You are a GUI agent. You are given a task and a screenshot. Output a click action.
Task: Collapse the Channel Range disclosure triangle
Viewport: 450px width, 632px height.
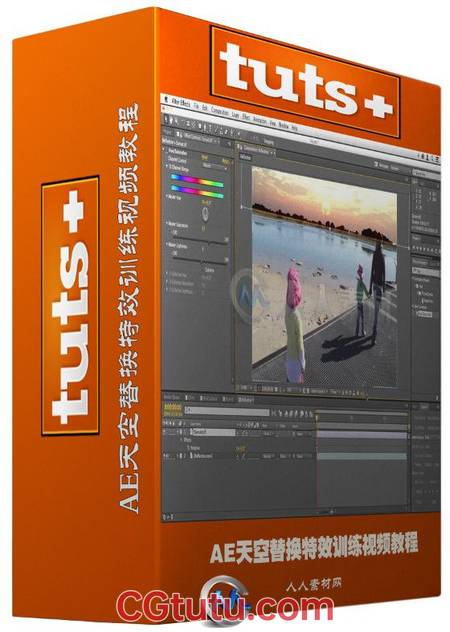(x=167, y=166)
